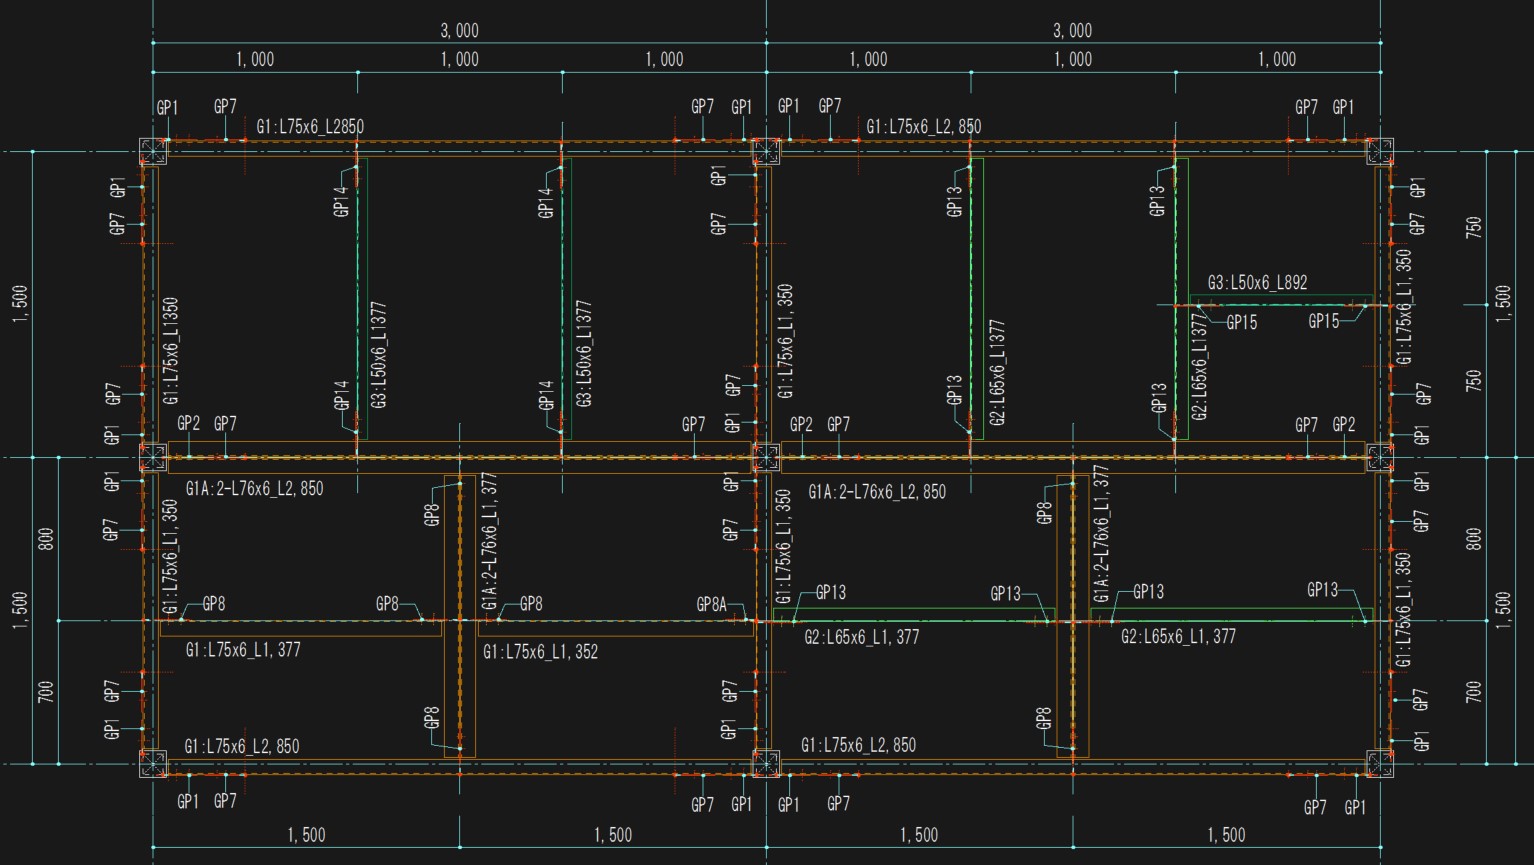Select the right 3,000 overall dimension
Image resolution: width=1534 pixels, height=865 pixels.
tap(1072, 31)
